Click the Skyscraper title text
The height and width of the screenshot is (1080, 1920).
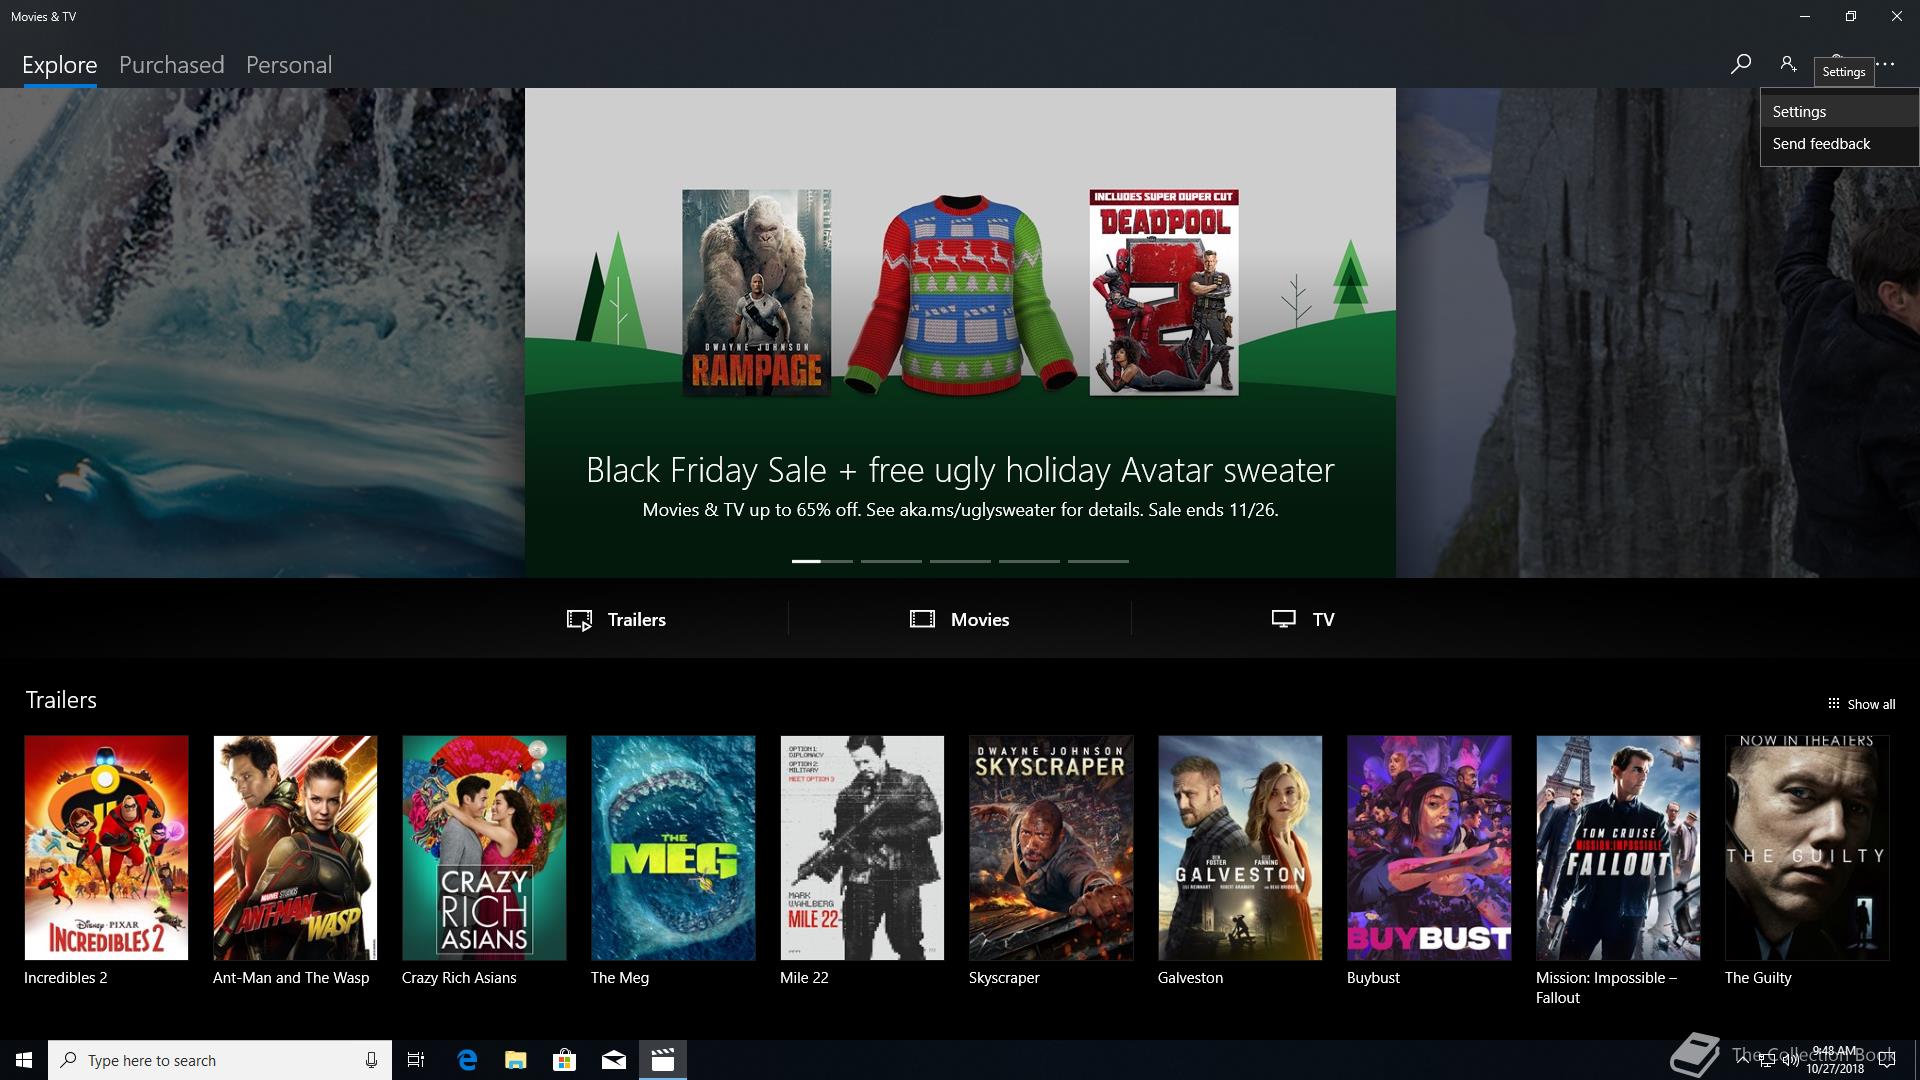pos(1004,978)
